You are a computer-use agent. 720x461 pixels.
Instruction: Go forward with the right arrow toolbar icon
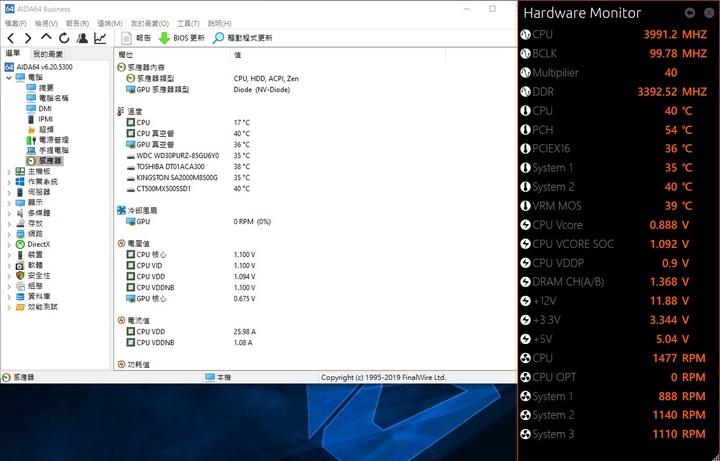coord(28,38)
